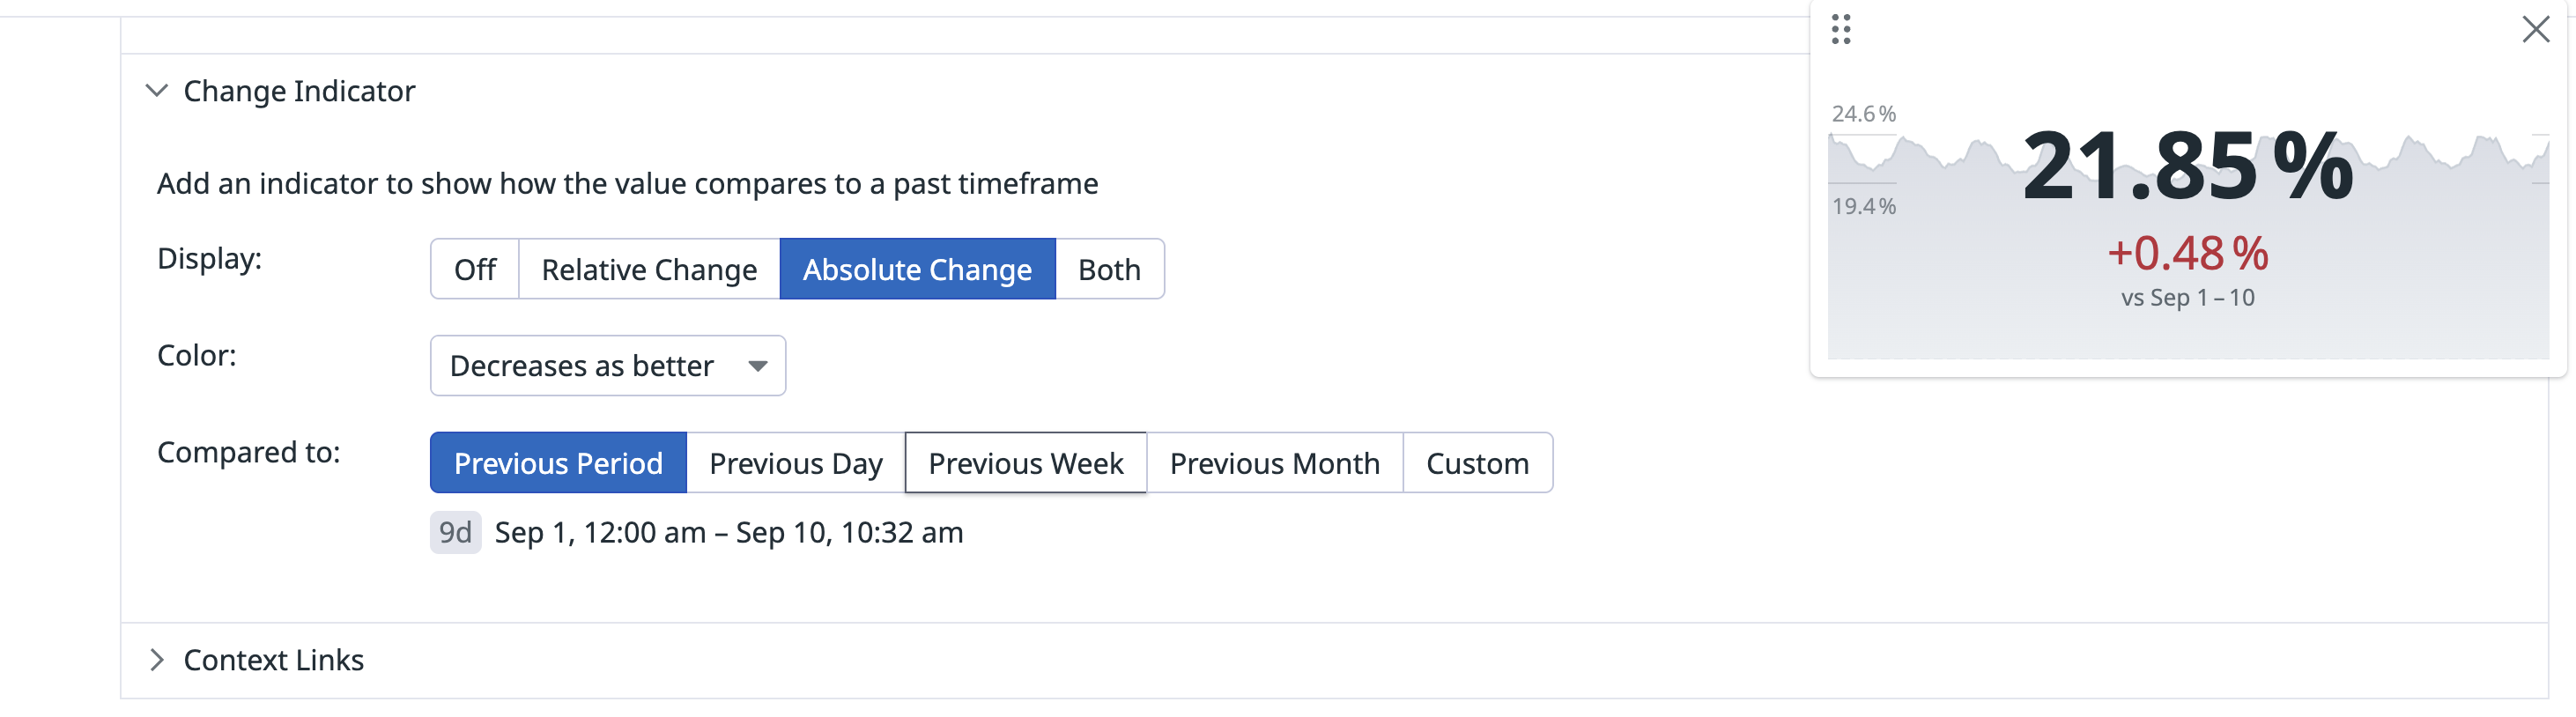Set comparison to Previous Week

click(1025, 463)
